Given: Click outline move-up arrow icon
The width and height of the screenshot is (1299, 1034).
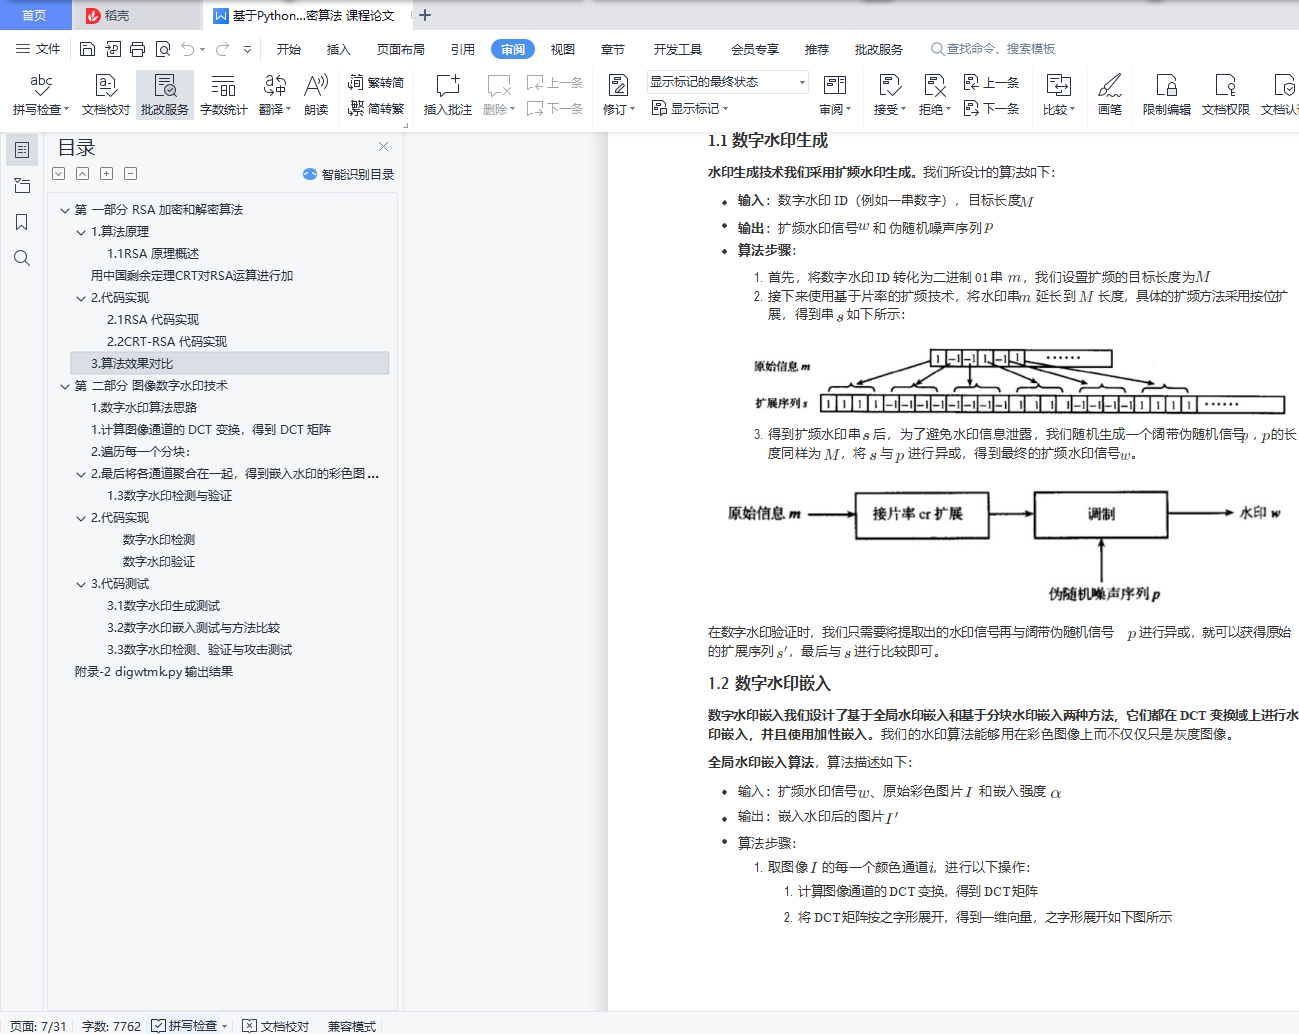Looking at the screenshot, I should click(83, 174).
